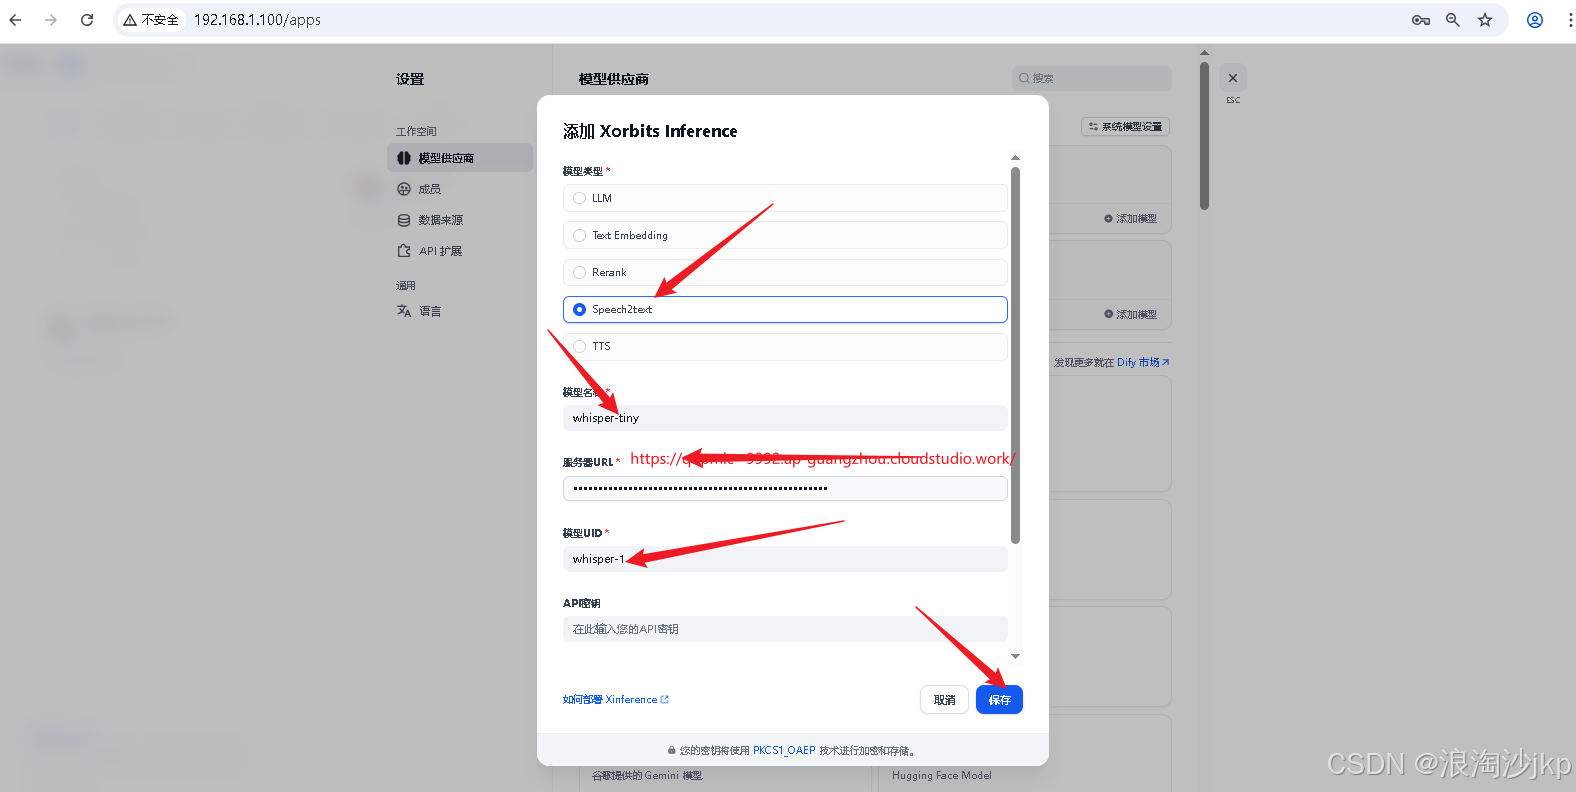Screen dimensions: 1576x792
Task: Reload the page with refresh icon
Action: click(x=87, y=20)
